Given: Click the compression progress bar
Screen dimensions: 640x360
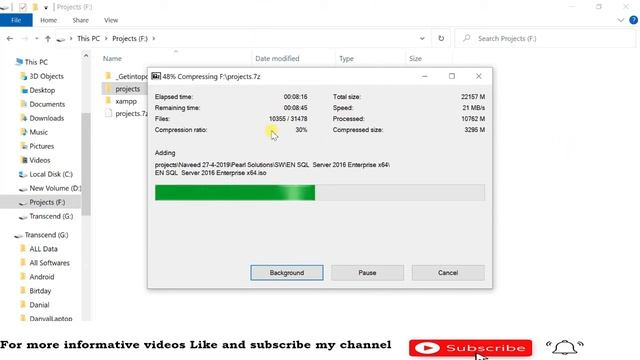Looking at the screenshot, I should point(320,193).
